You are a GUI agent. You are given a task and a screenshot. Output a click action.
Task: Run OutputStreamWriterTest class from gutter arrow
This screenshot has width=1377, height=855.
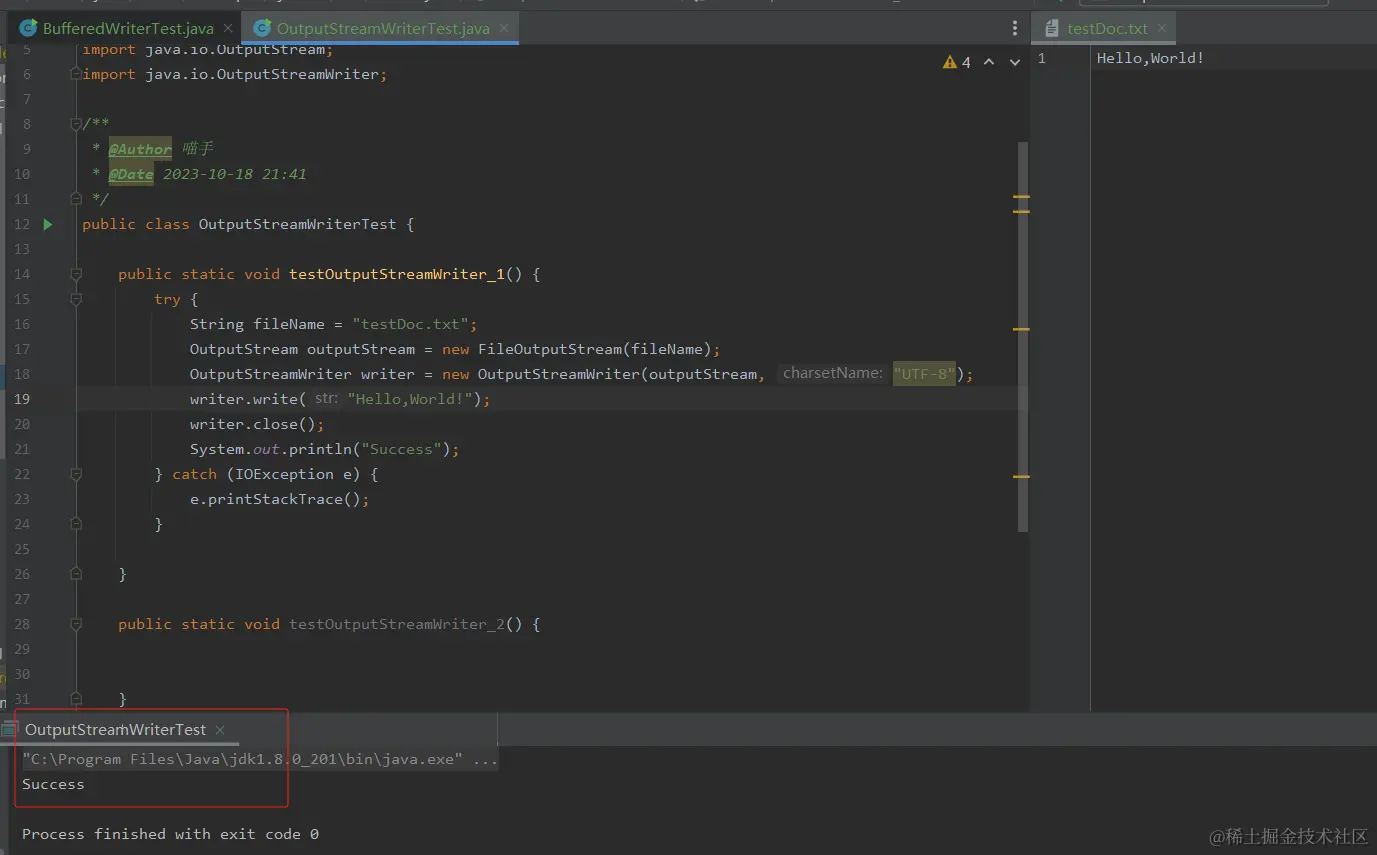(47, 224)
